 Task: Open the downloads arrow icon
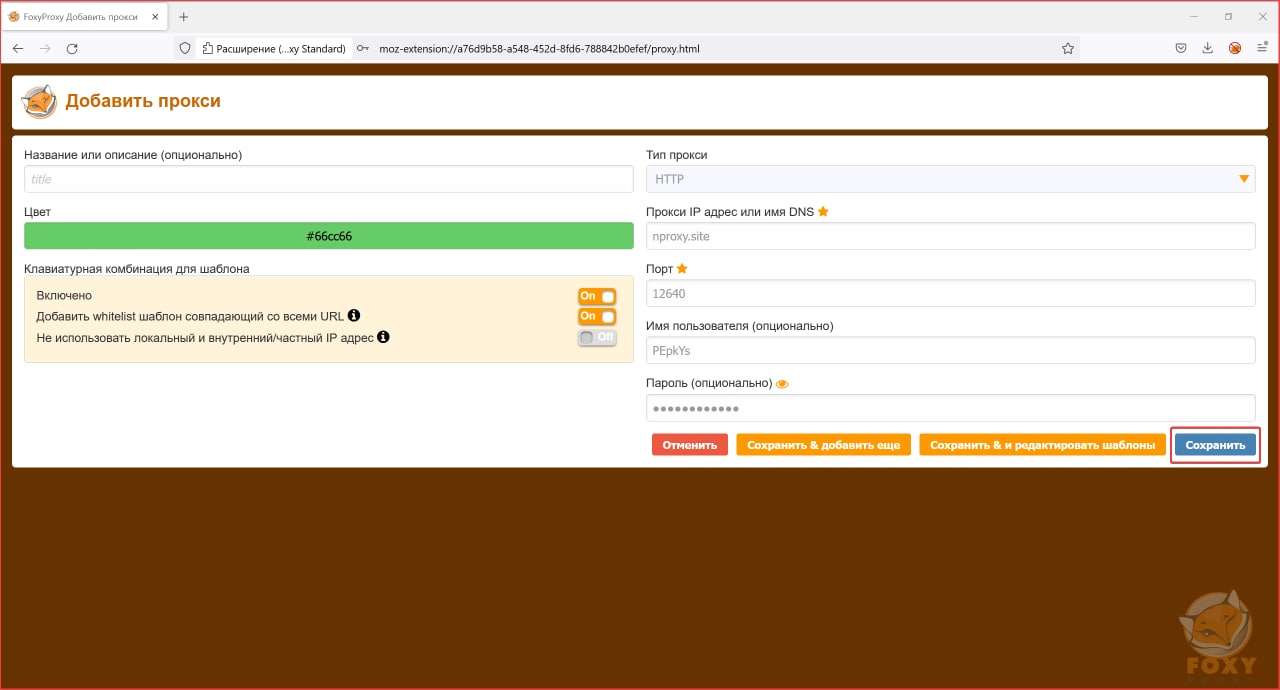pyautogui.click(x=1208, y=48)
